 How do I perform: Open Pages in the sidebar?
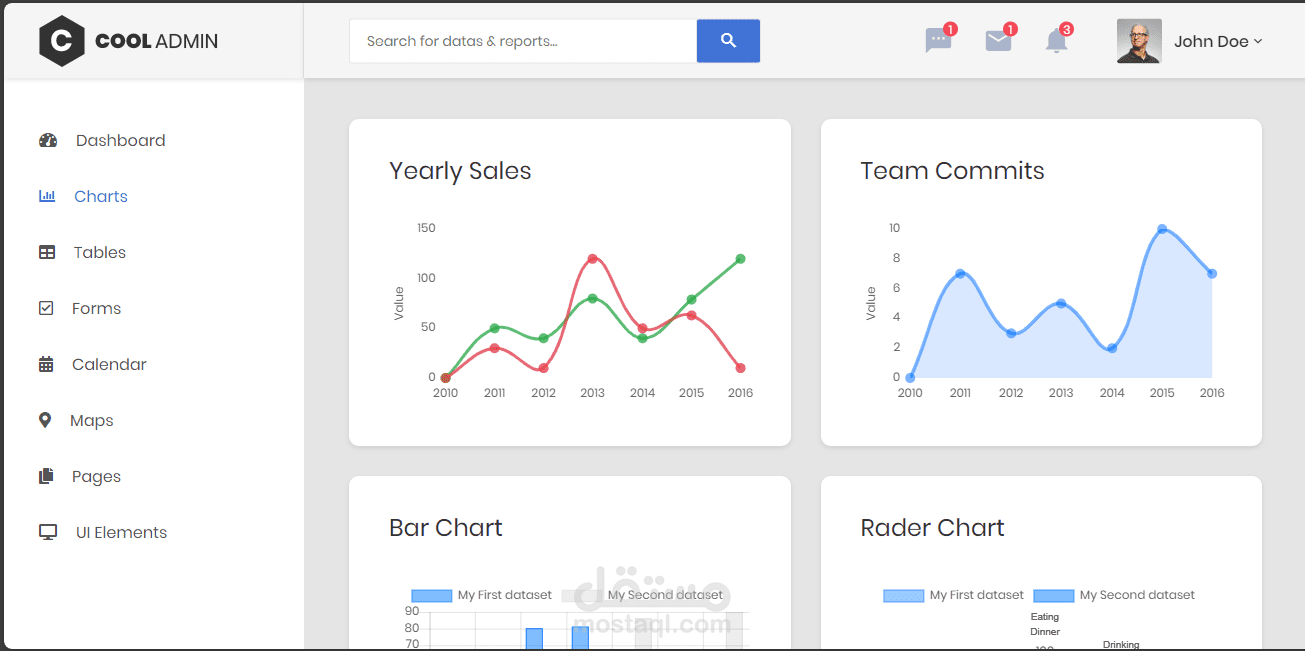[x=96, y=476]
